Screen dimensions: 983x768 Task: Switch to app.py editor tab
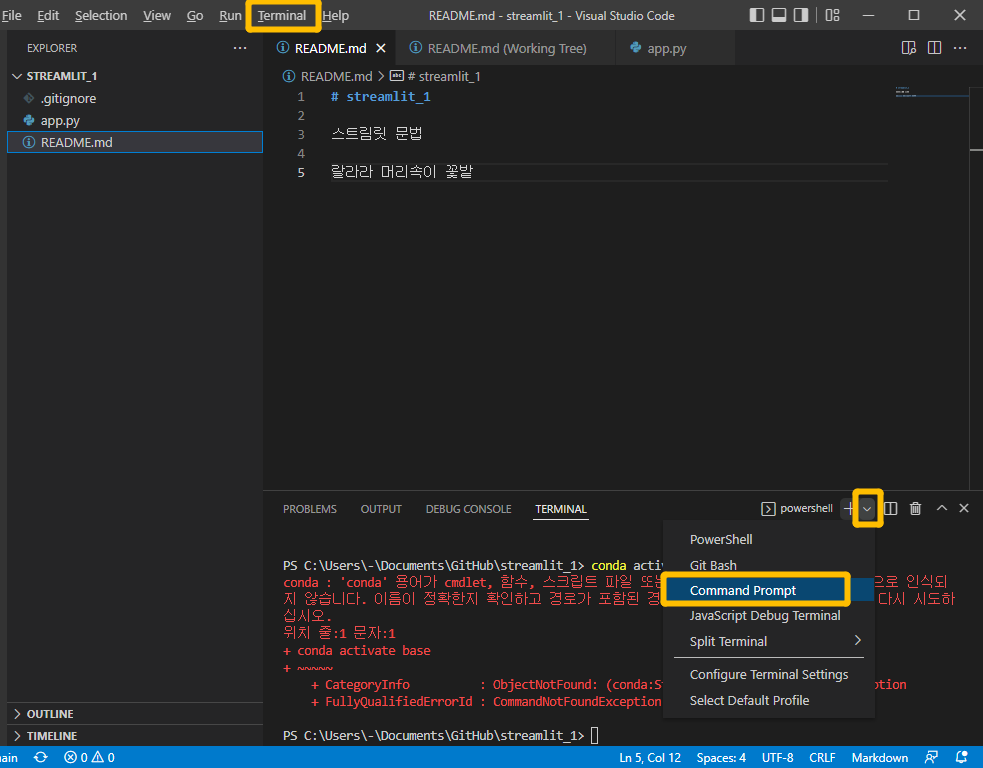pyautogui.click(x=676, y=48)
